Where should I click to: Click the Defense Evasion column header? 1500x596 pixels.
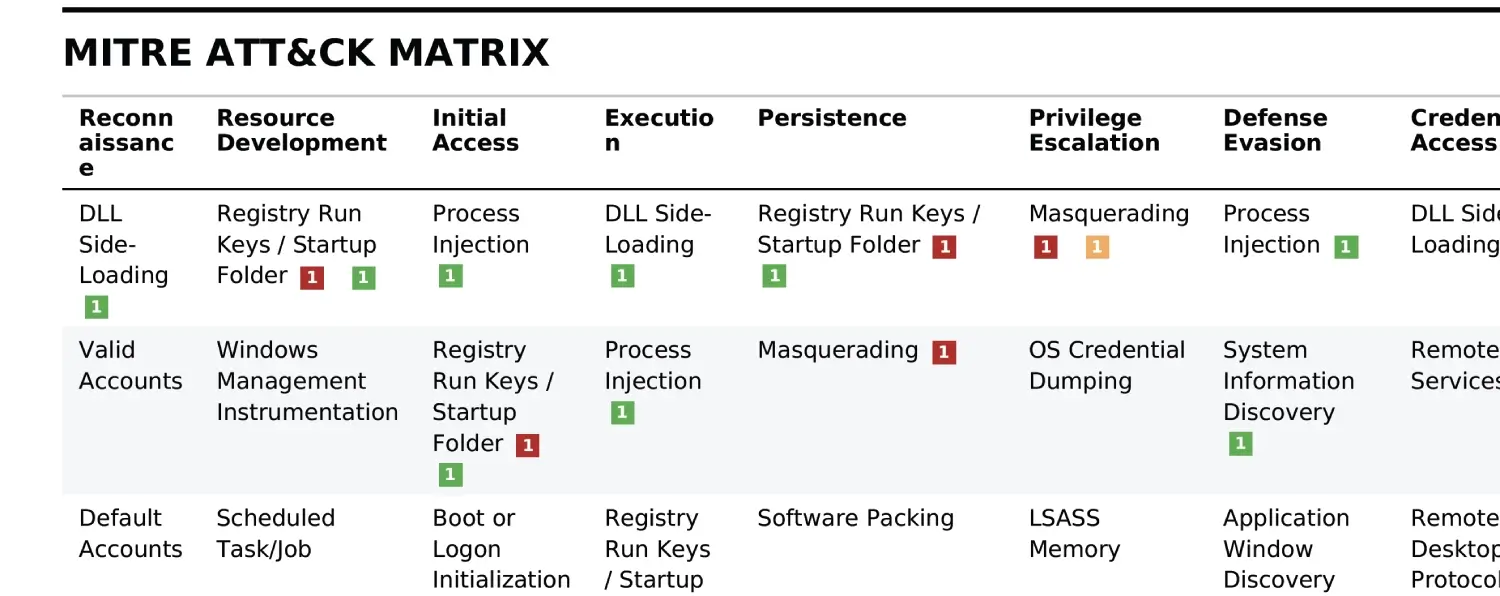click(x=1274, y=130)
